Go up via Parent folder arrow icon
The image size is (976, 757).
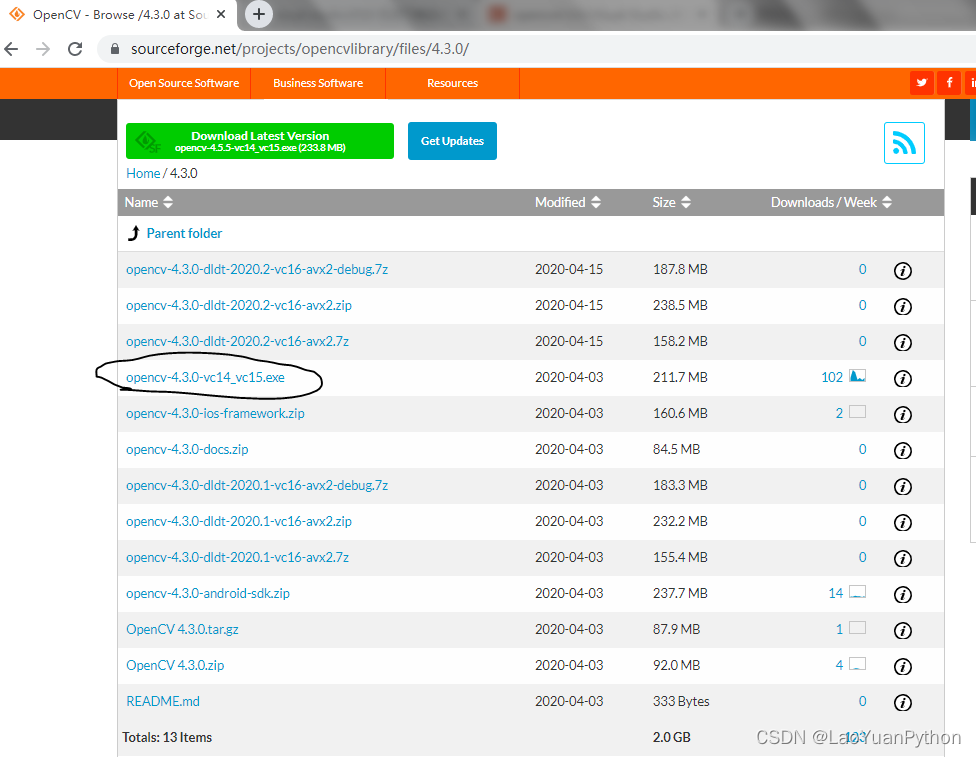133,233
